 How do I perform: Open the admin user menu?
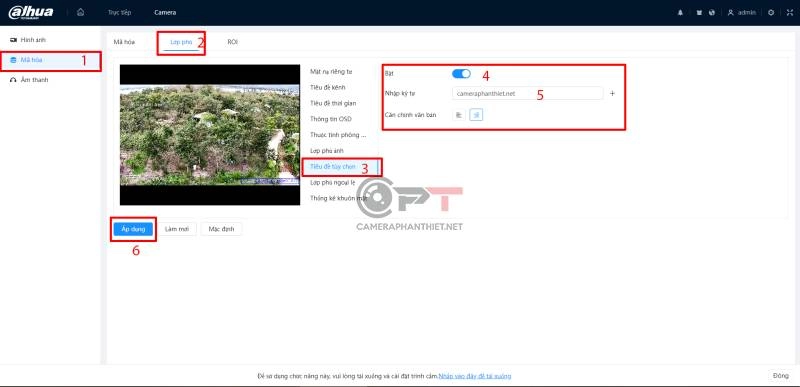(x=741, y=13)
